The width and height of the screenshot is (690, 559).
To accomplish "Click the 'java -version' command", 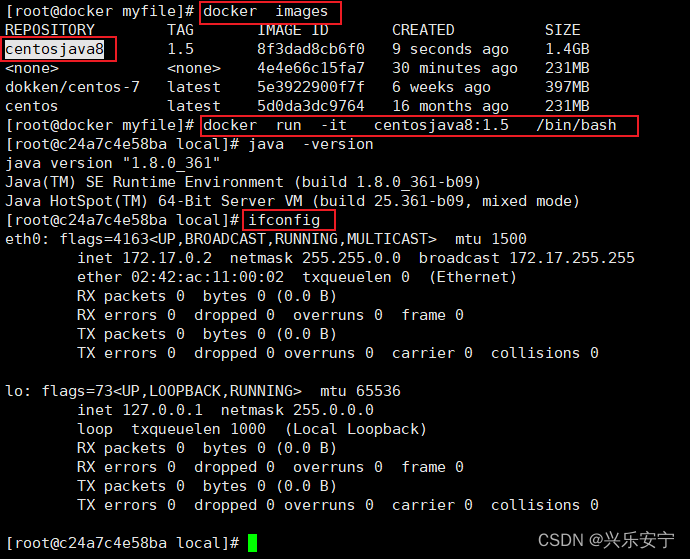I will (x=311, y=144).
